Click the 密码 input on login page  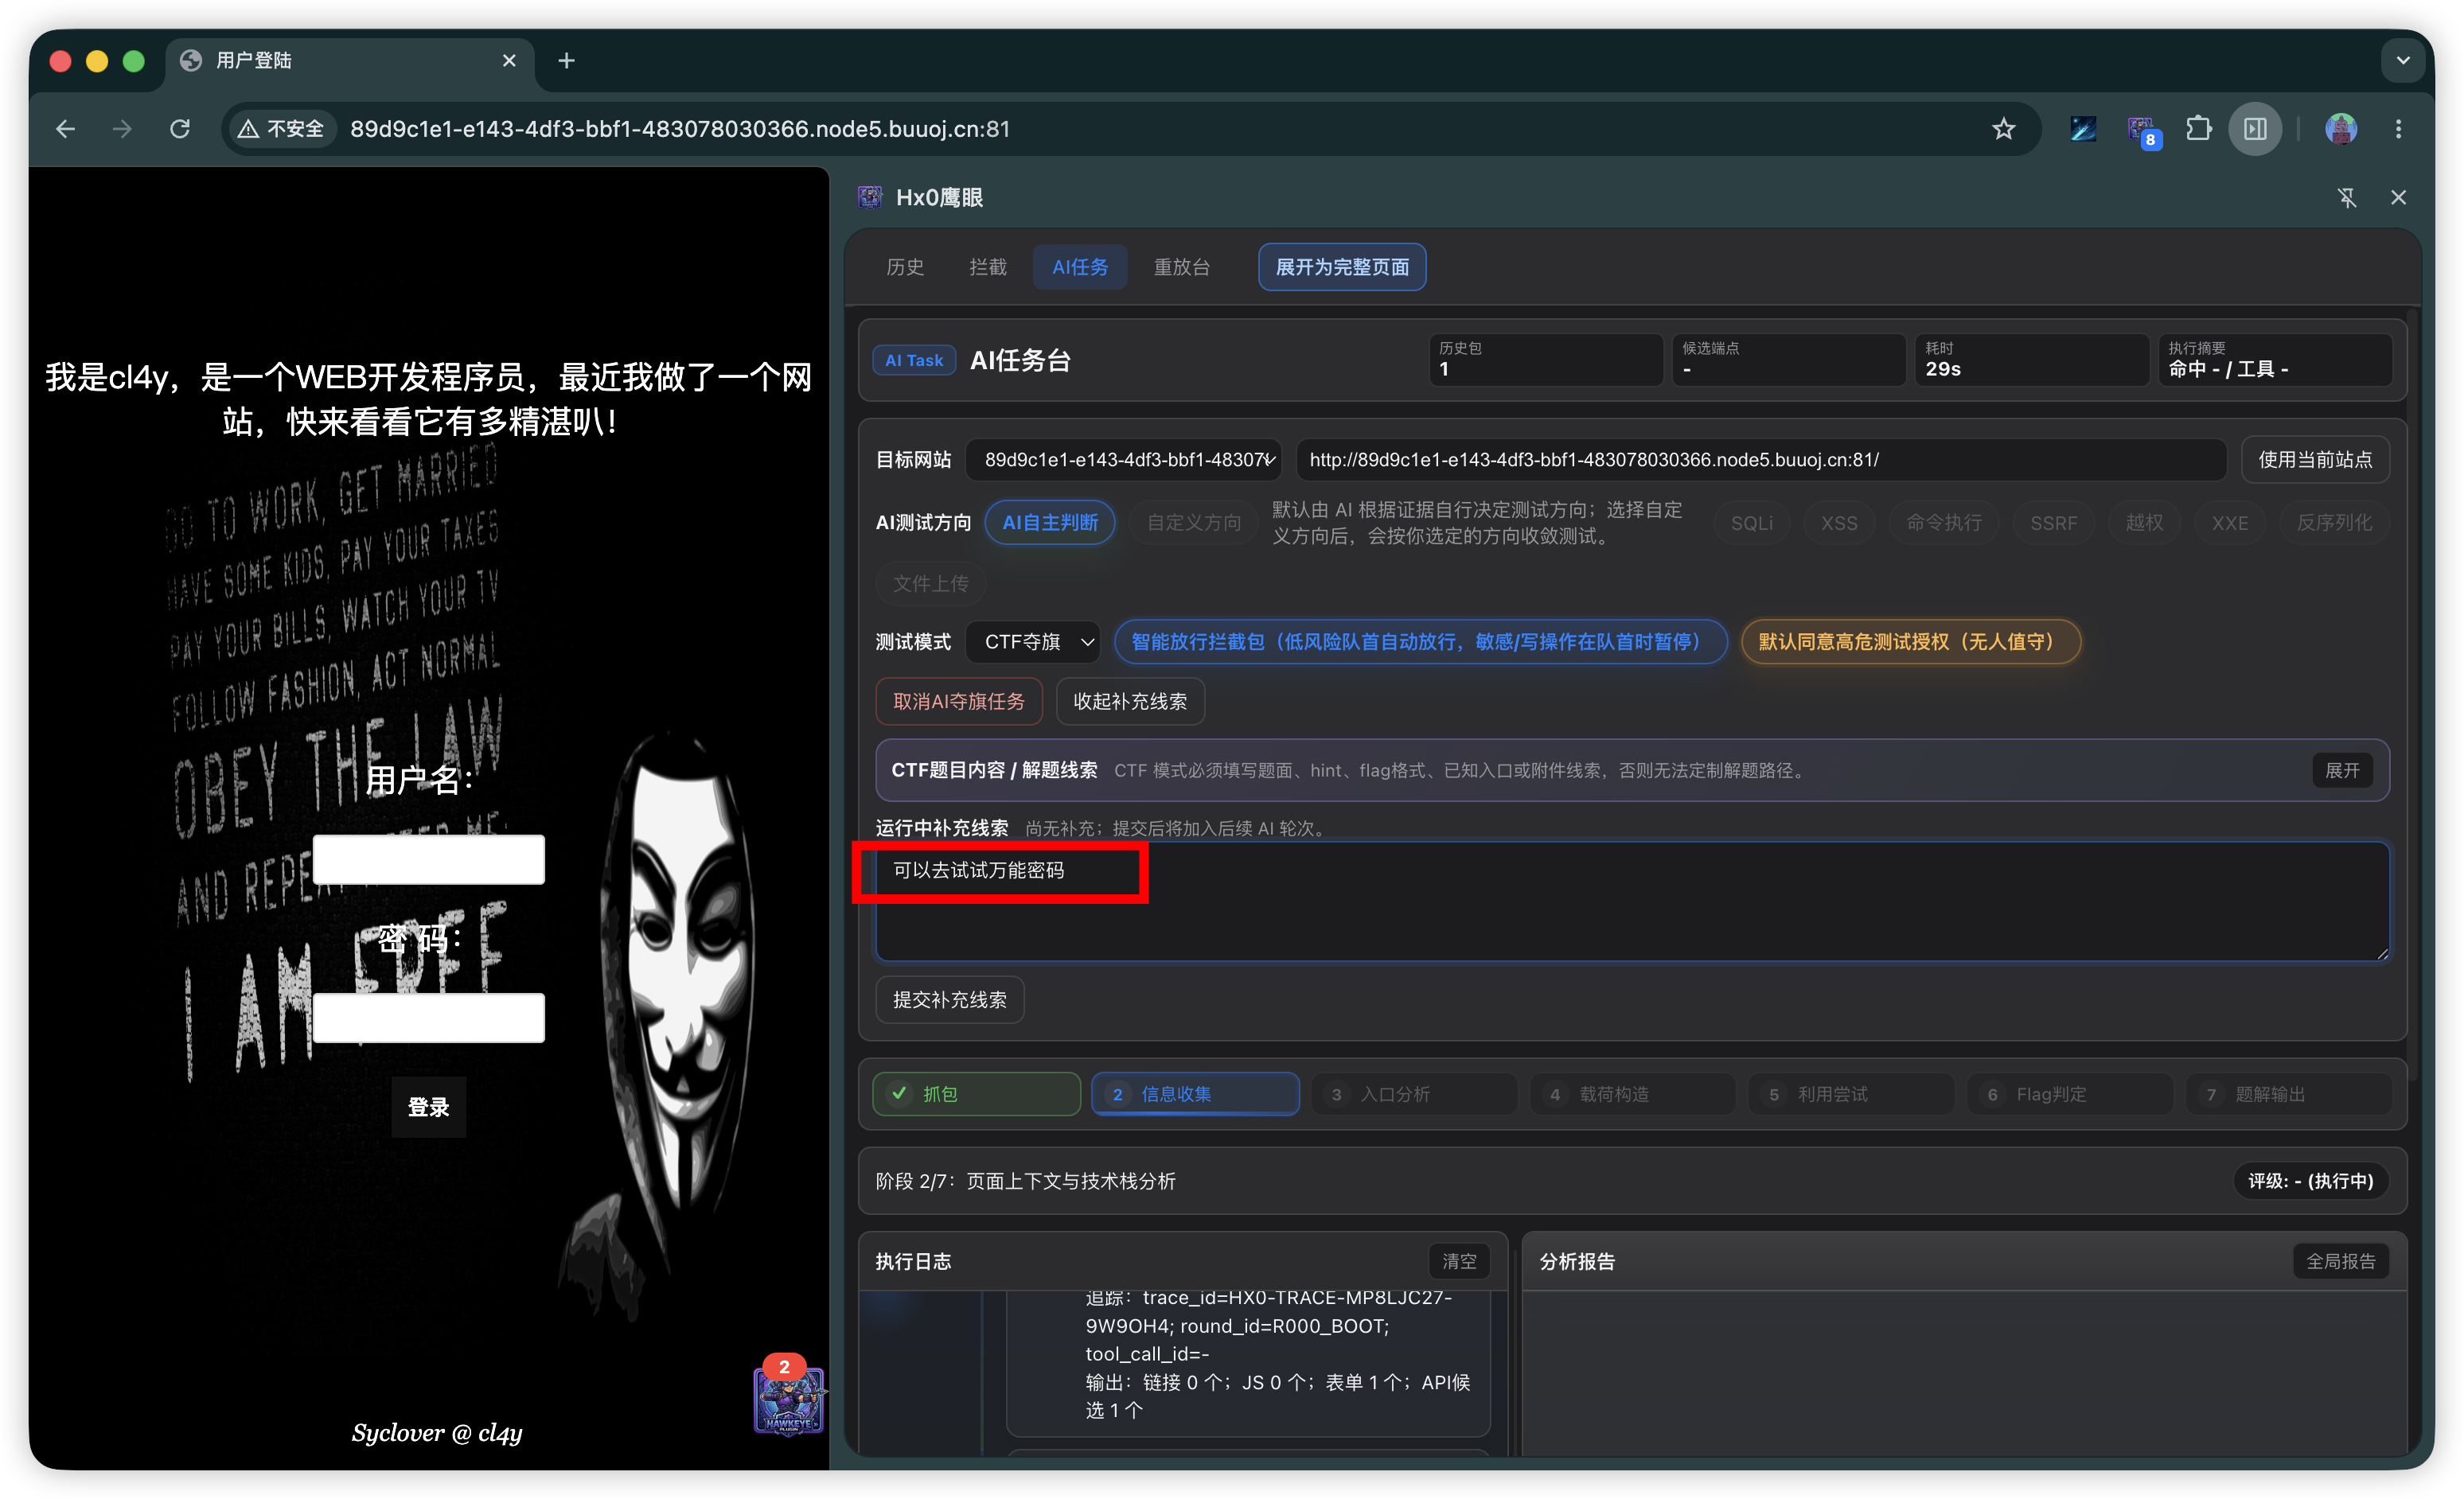pos(429,1018)
